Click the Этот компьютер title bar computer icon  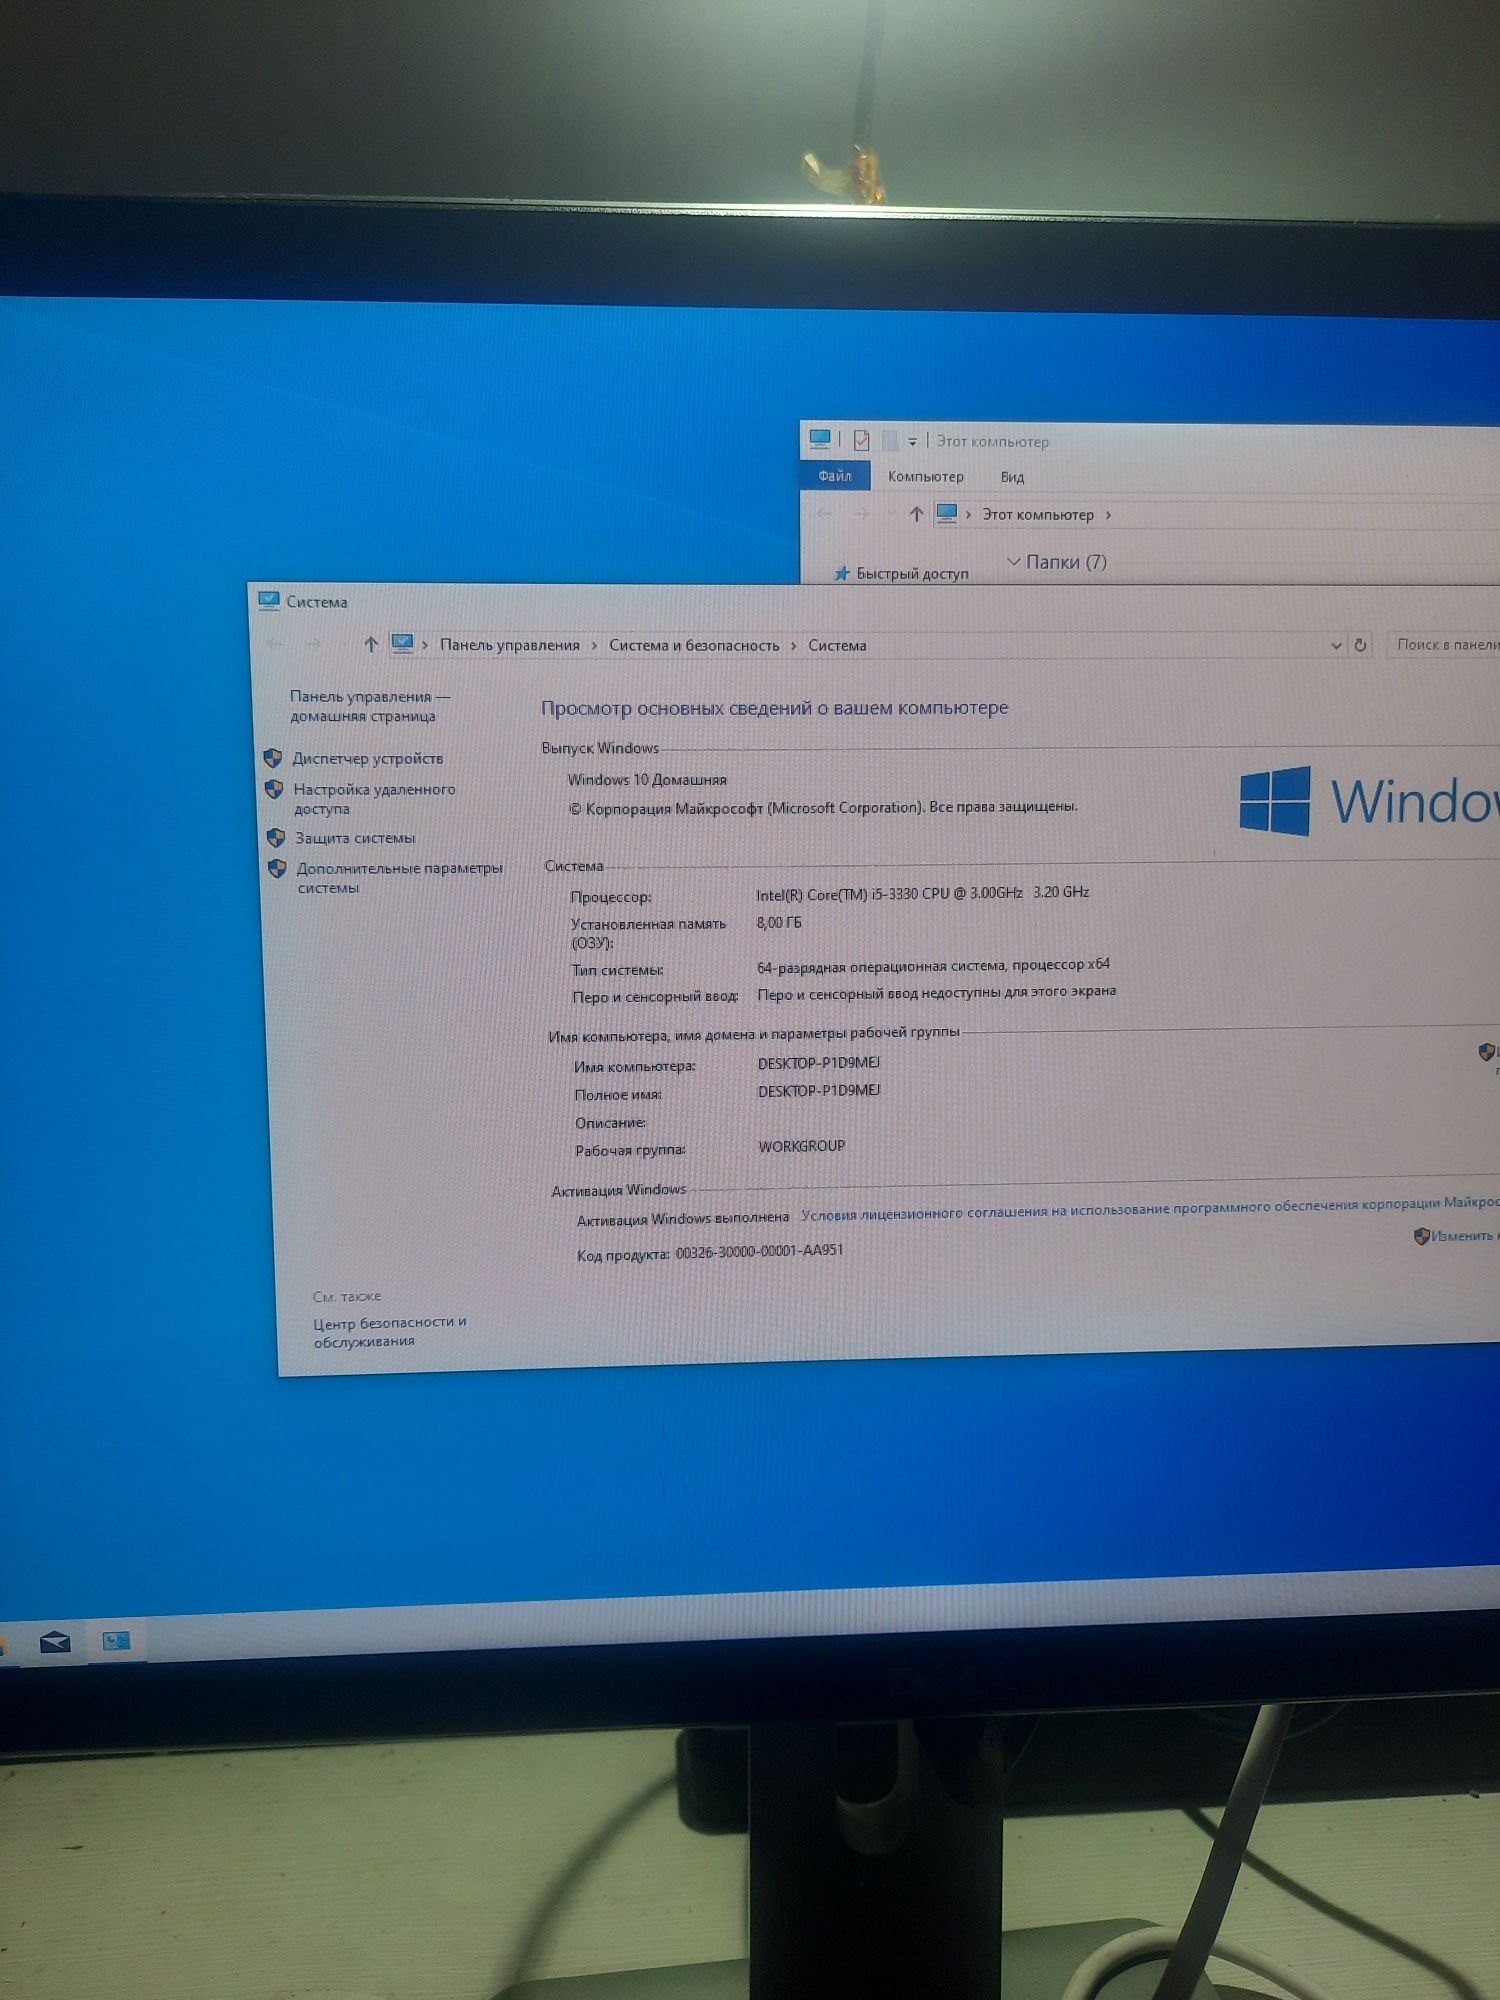pos(820,438)
